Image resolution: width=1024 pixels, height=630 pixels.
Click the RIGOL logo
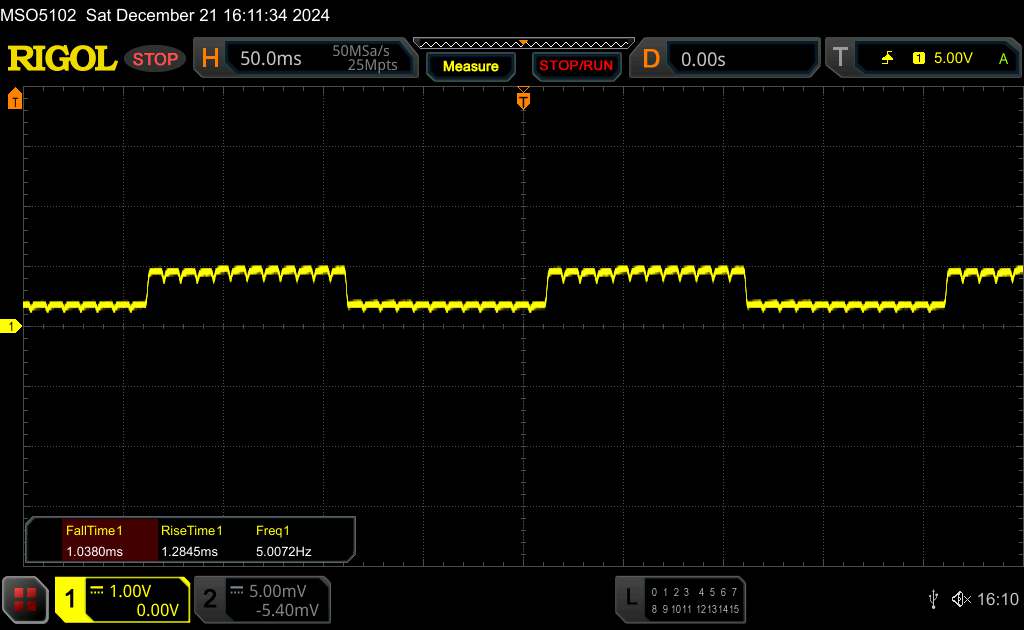pyautogui.click(x=62, y=59)
